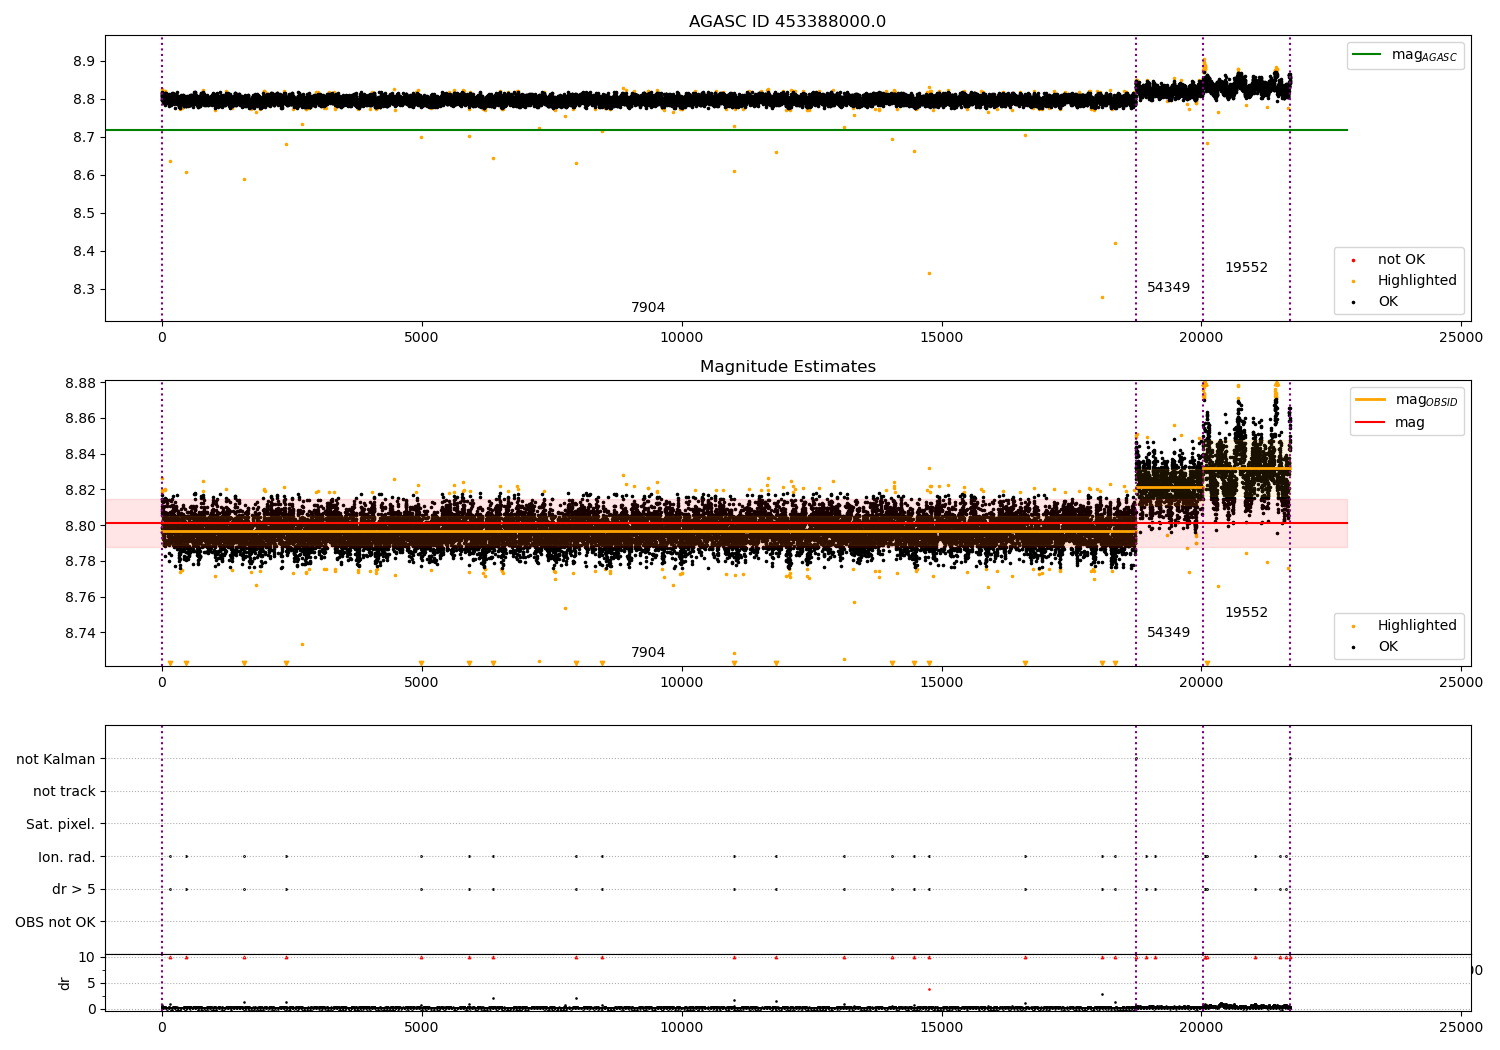The width and height of the screenshot is (1500, 1050).
Task: Click the "10000" x-axis tick under the top plot
Action: coord(681,338)
